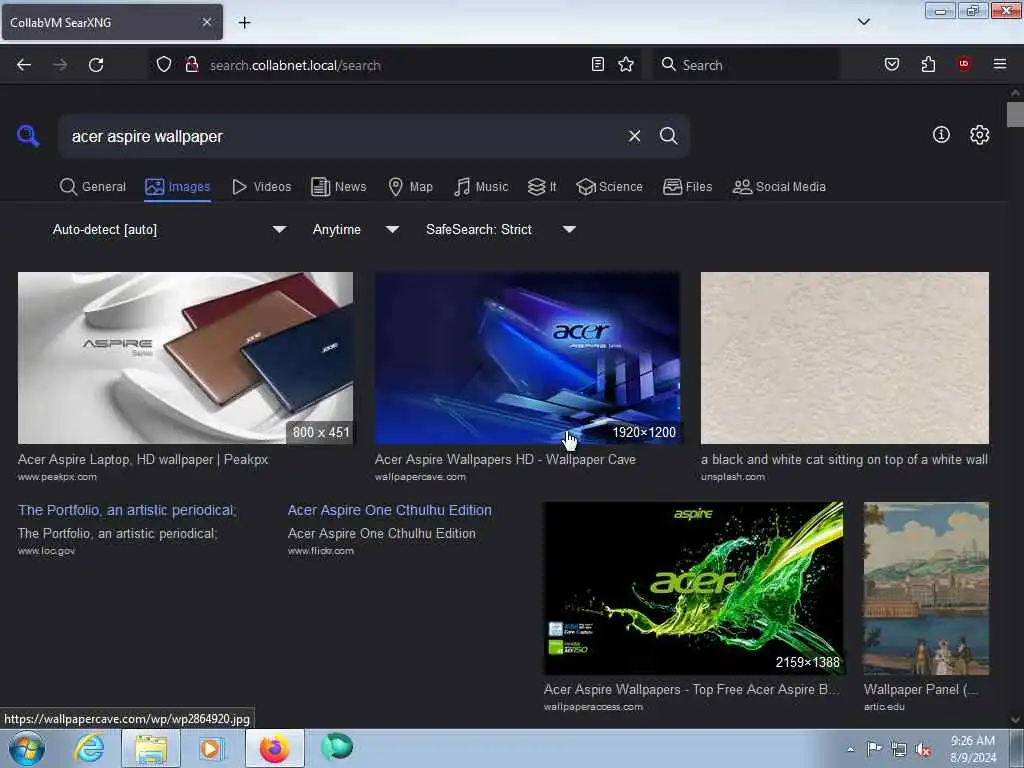The image size is (1024, 768).
Task: Open the Wallpaper Panel painting thumbnail
Action: coord(926,588)
